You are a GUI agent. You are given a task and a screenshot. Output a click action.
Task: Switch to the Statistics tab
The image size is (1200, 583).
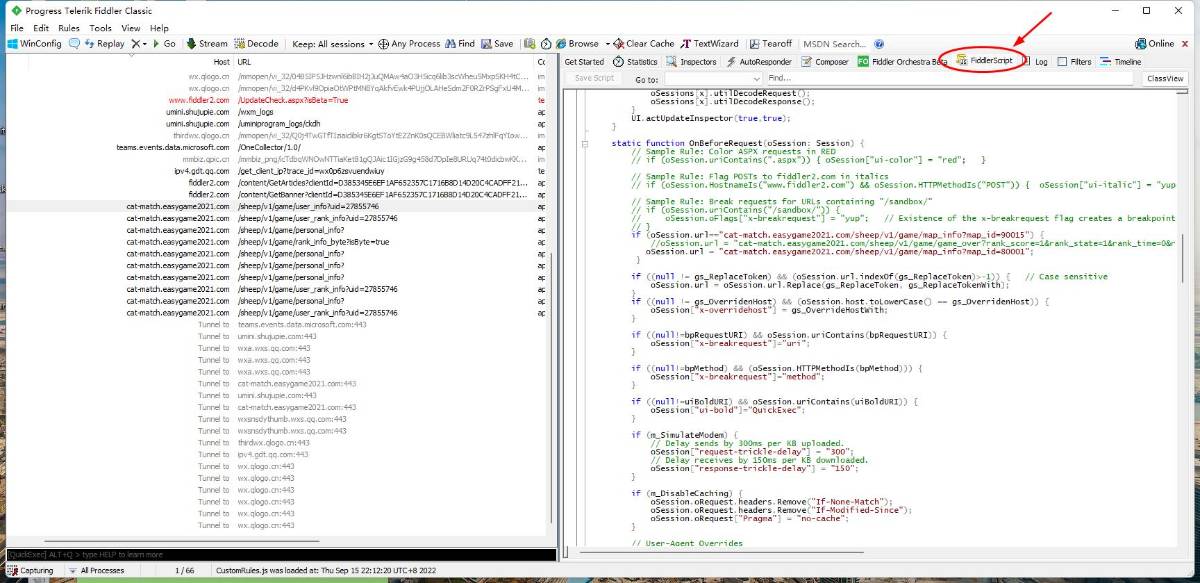634,62
